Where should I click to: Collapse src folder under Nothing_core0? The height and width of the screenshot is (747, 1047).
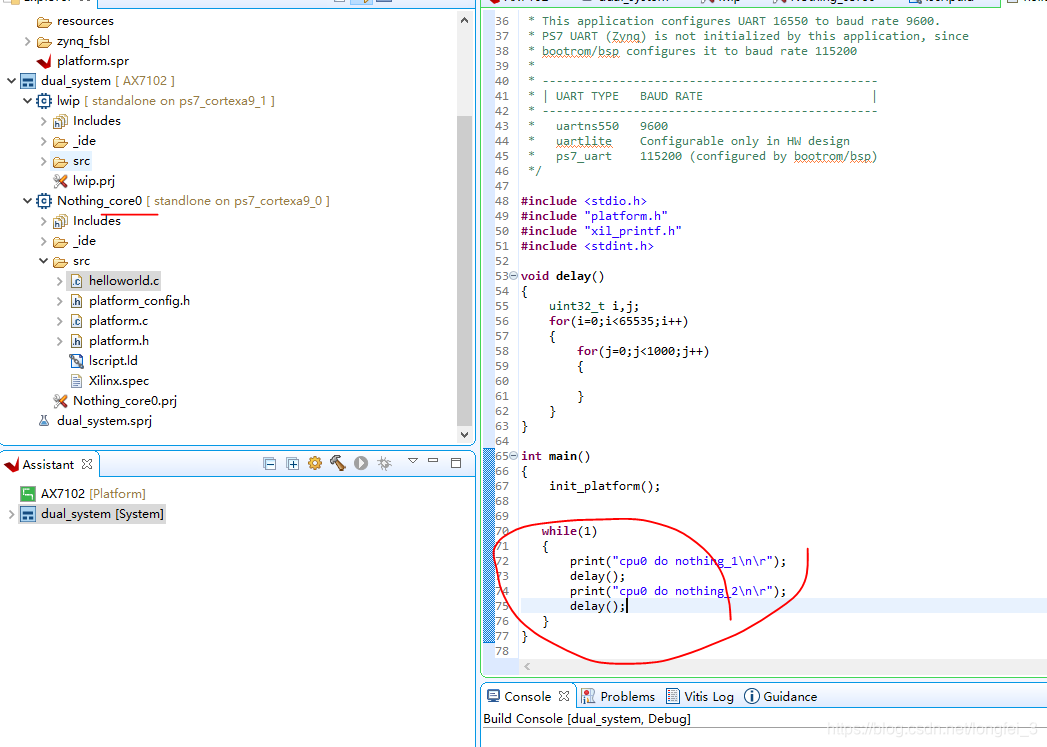click(43, 261)
